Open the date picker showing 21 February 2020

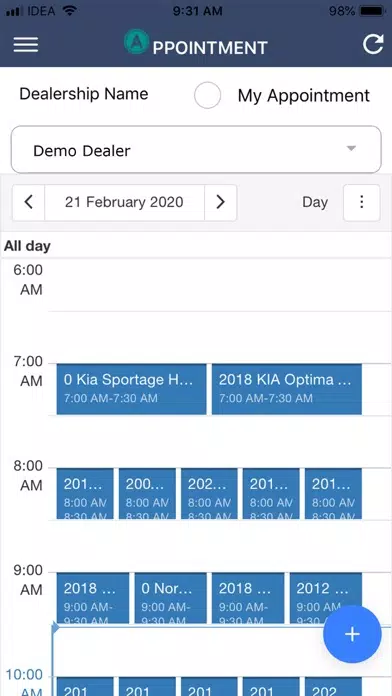click(x=124, y=202)
